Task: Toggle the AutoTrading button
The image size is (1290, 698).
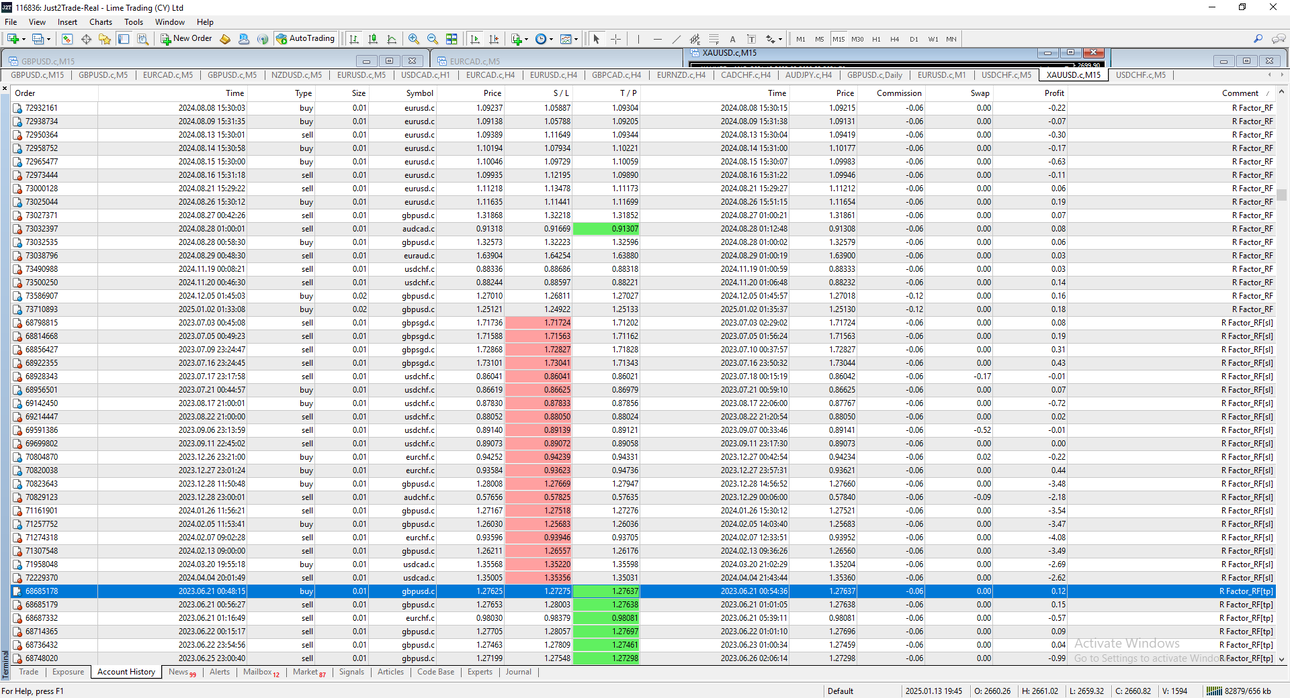Action: tap(304, 39)
